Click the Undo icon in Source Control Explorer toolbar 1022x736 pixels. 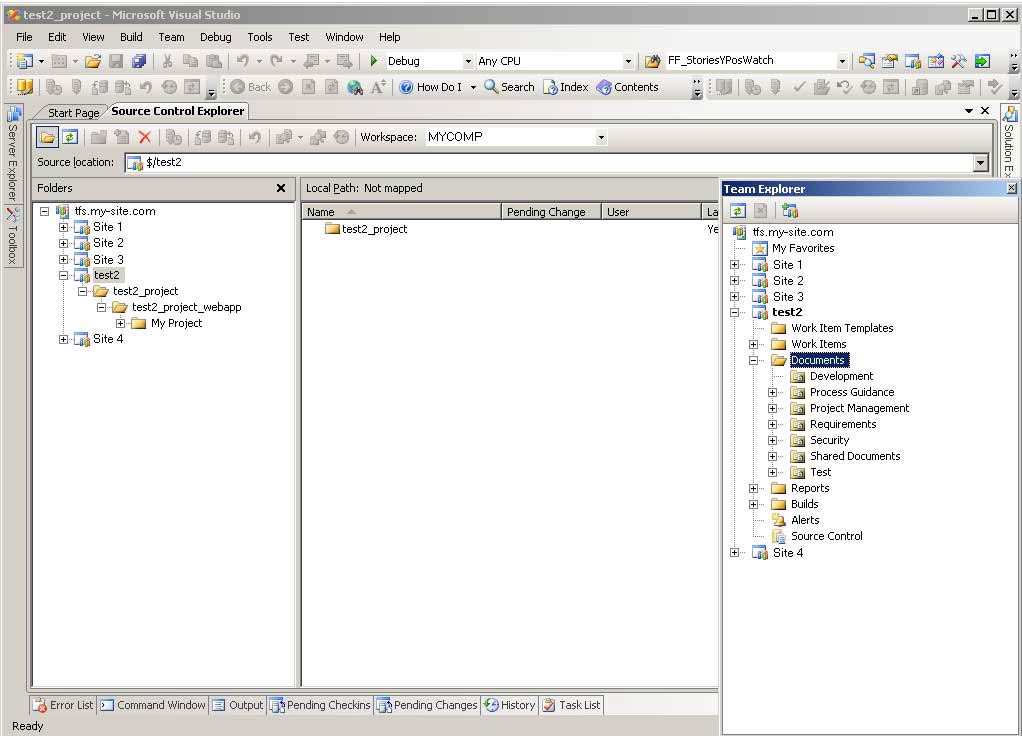pos(254,137)
